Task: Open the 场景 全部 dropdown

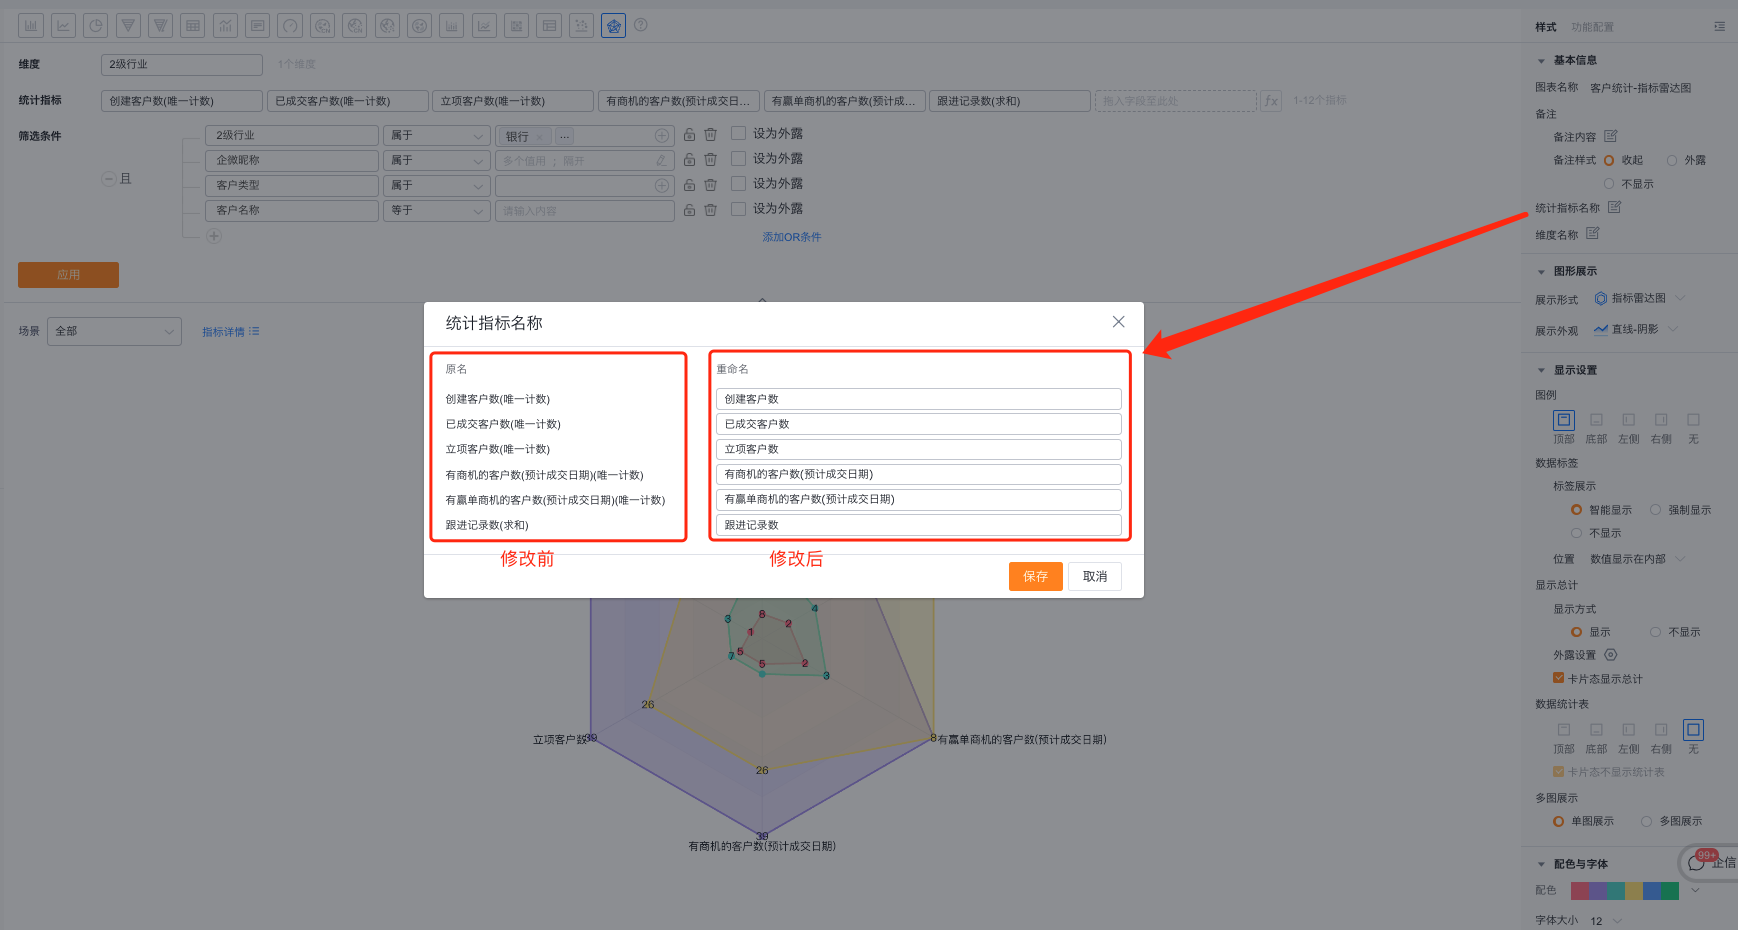Action: [114, 331]
